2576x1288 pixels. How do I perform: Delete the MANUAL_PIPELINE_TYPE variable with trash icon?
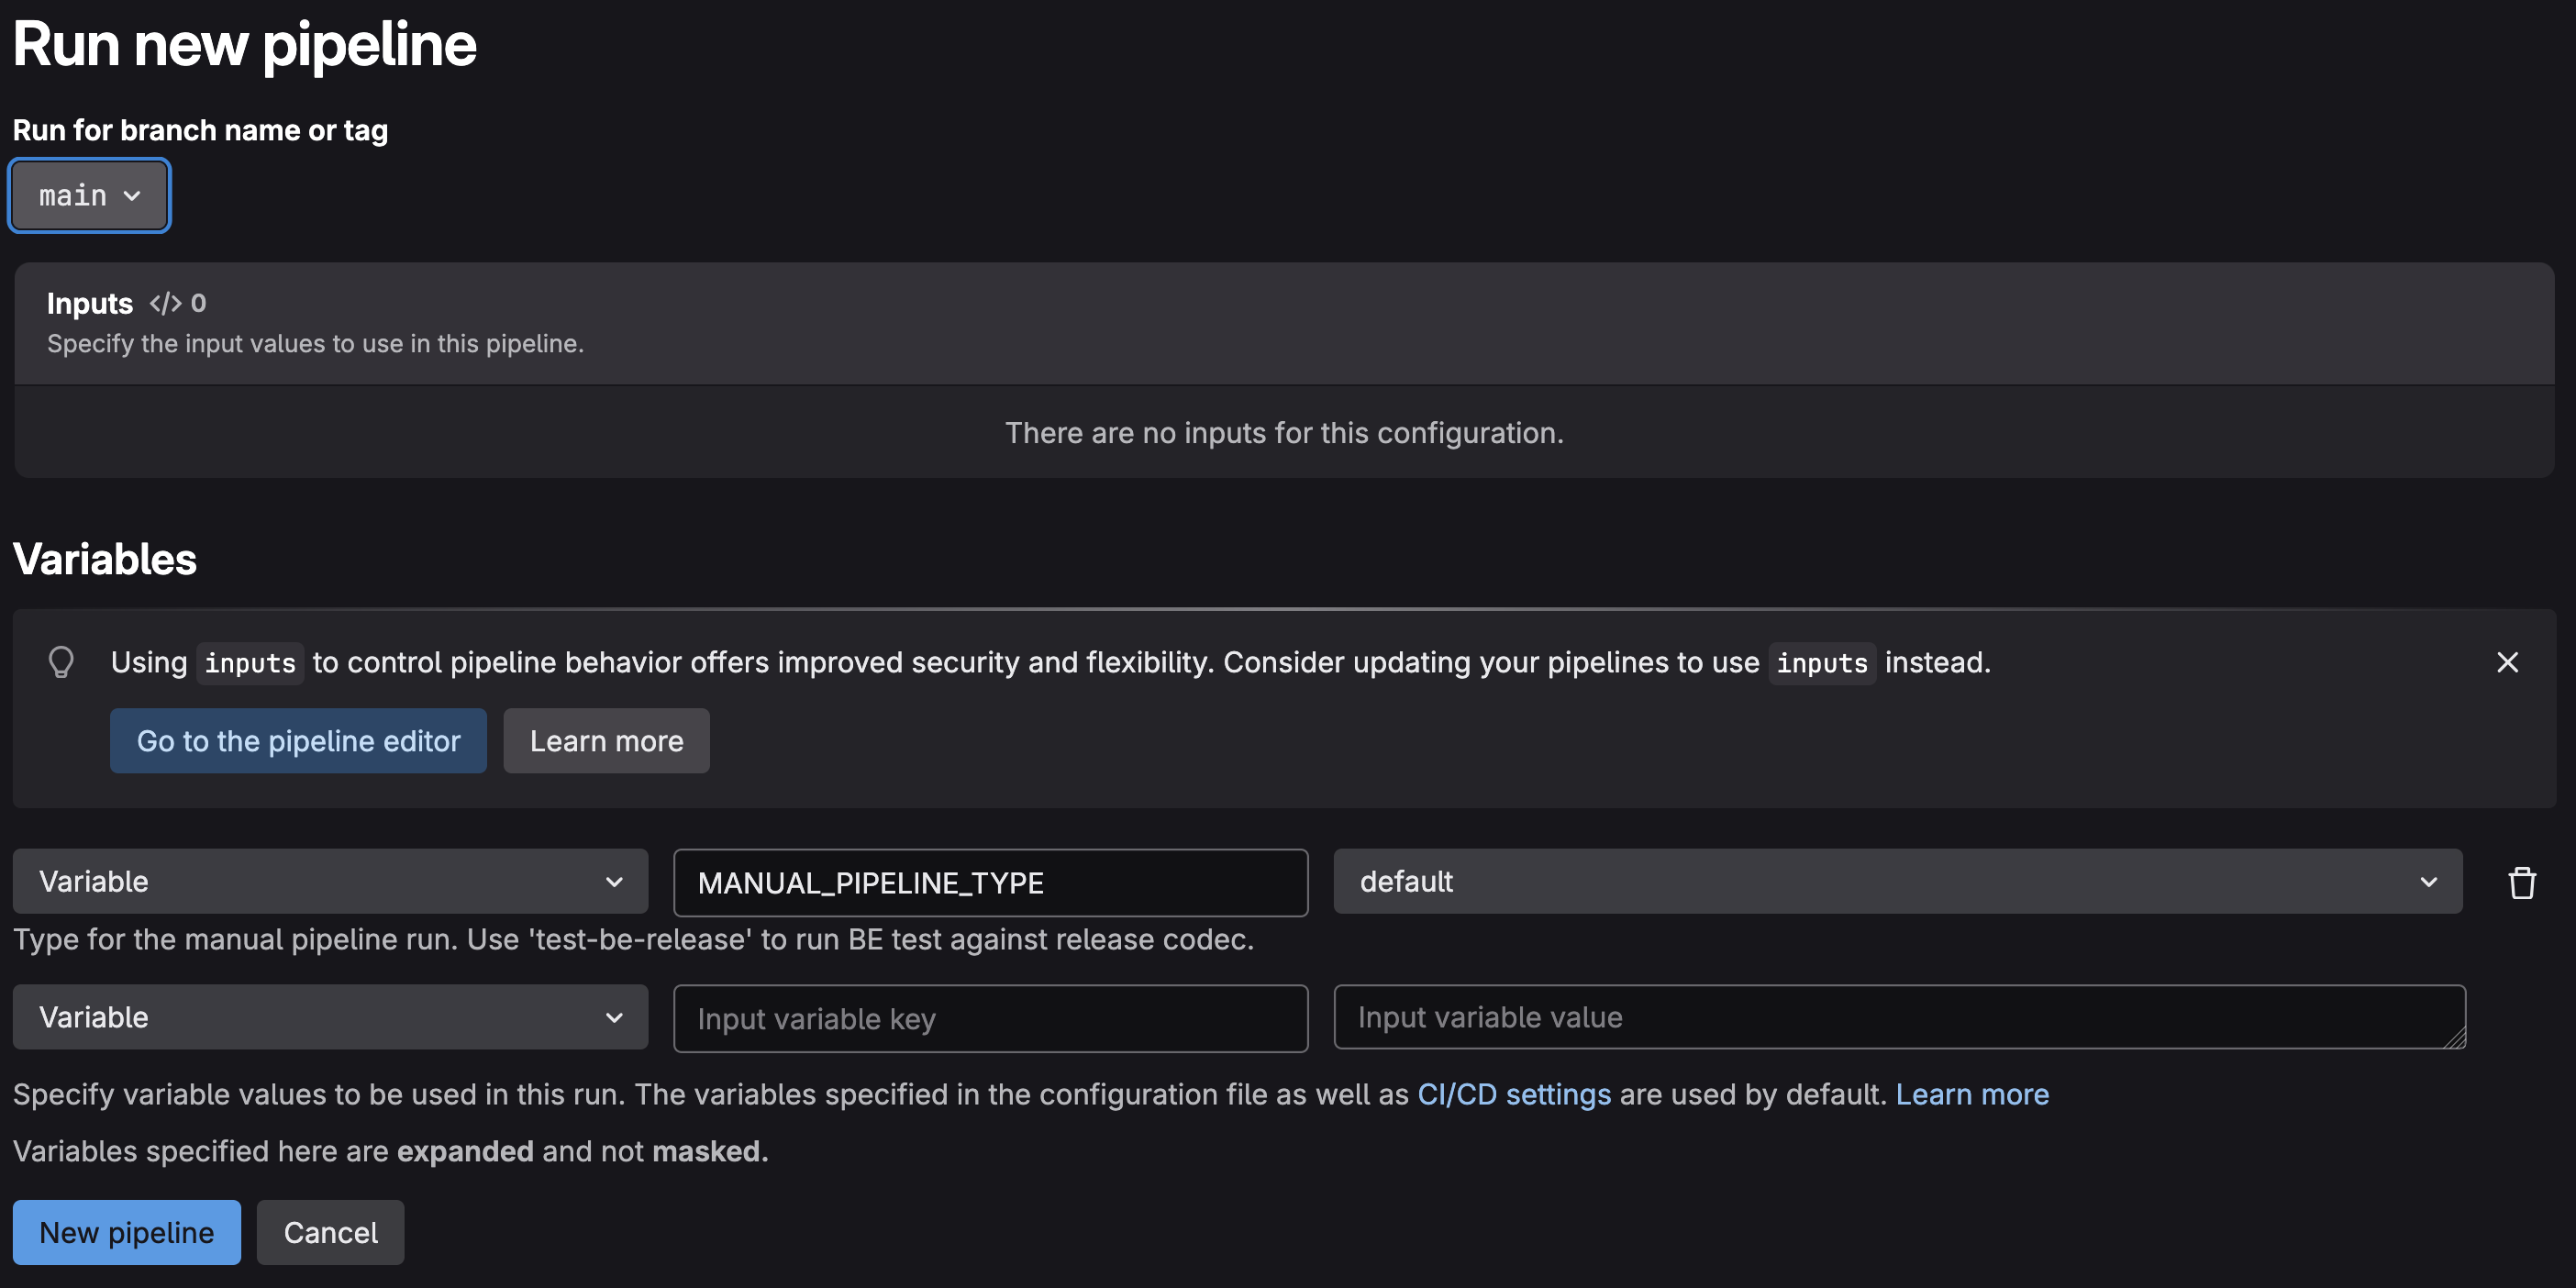2521,883
